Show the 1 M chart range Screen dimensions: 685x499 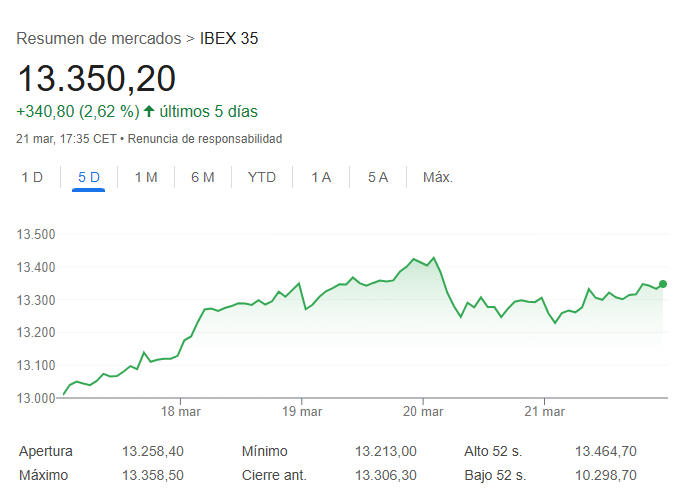click(146, 177)
